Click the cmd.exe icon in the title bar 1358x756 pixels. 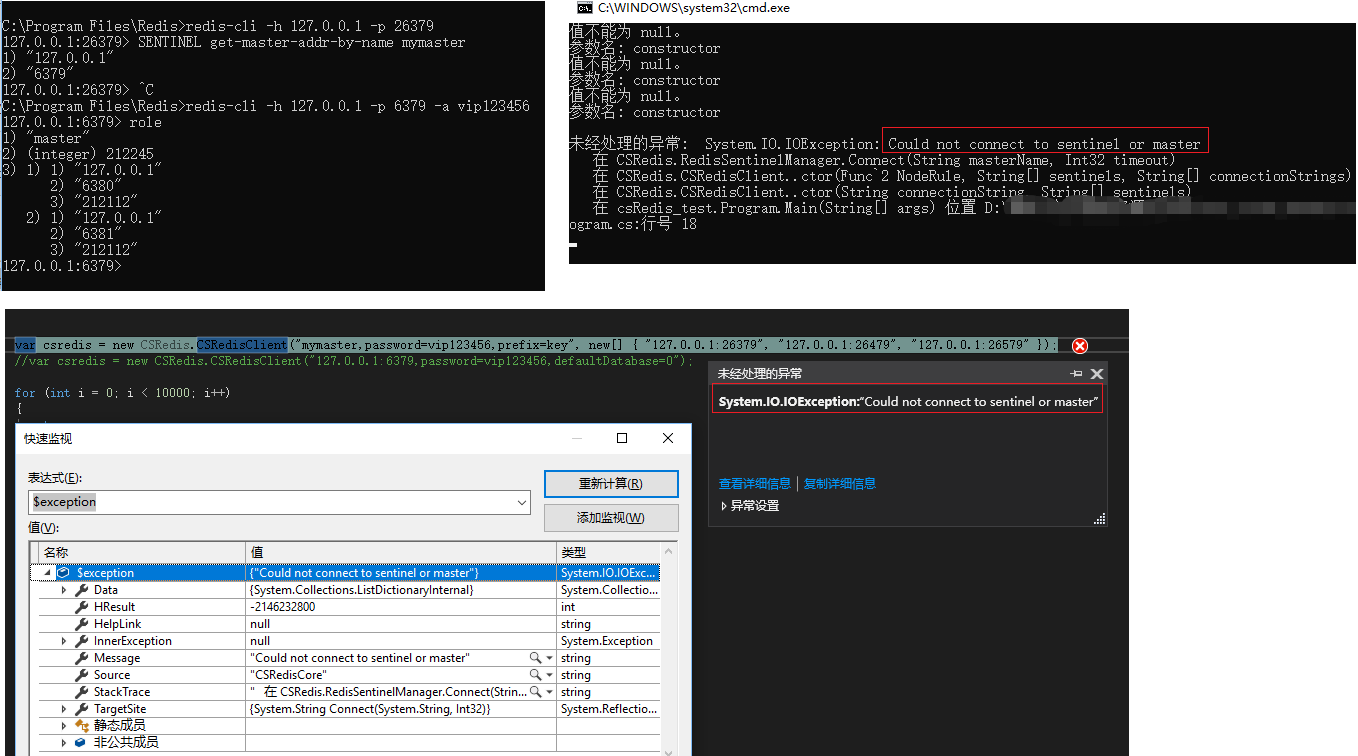point(584,8)
